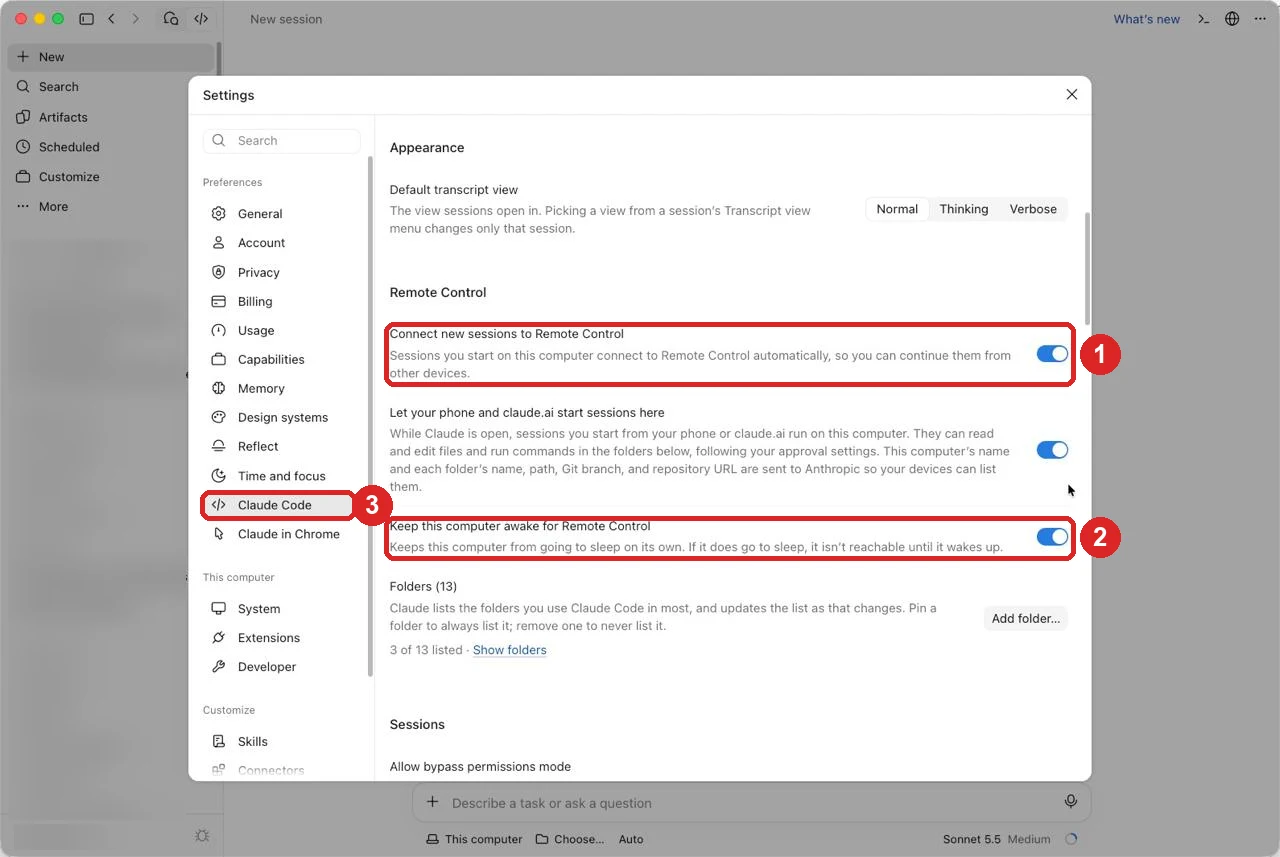Click the globe icon in the top bar
Screen dimensions: 1280x857
1232,19
